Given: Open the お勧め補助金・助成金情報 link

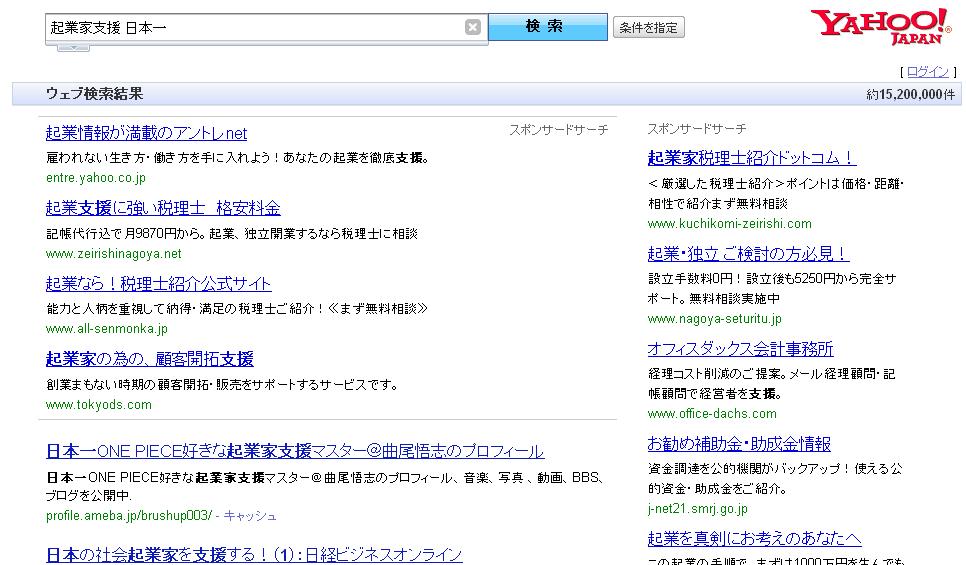Looking at the screenshot, I should tap(739, 444).
